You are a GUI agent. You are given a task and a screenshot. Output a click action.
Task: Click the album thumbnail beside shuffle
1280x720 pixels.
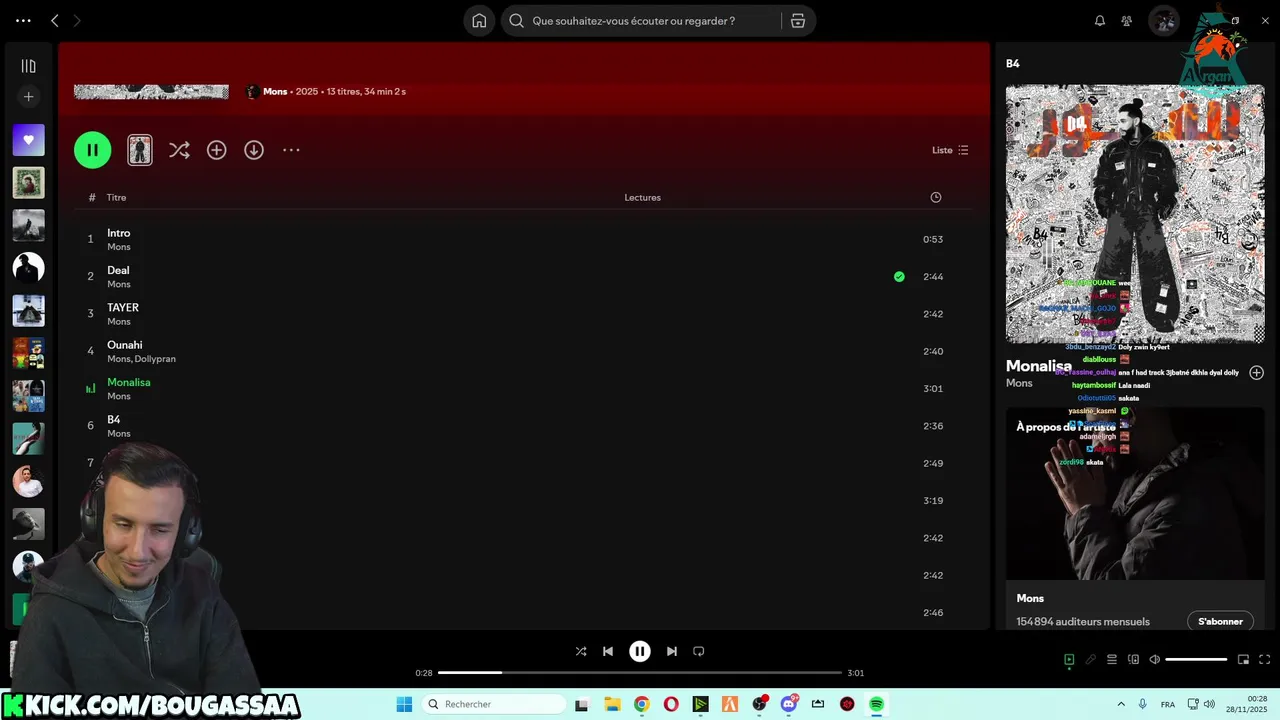[x=140, y=150]
